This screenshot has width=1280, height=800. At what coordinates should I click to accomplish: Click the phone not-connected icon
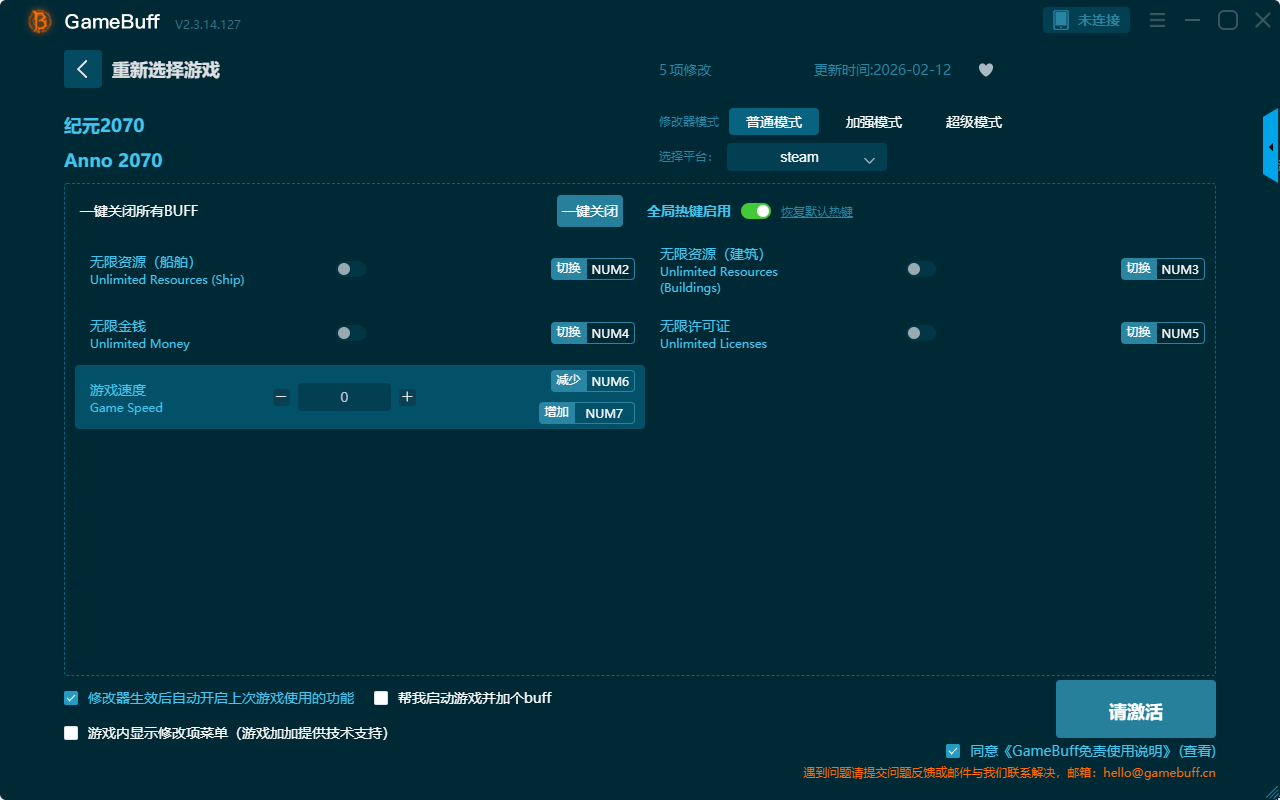(x=1061, y=20)
